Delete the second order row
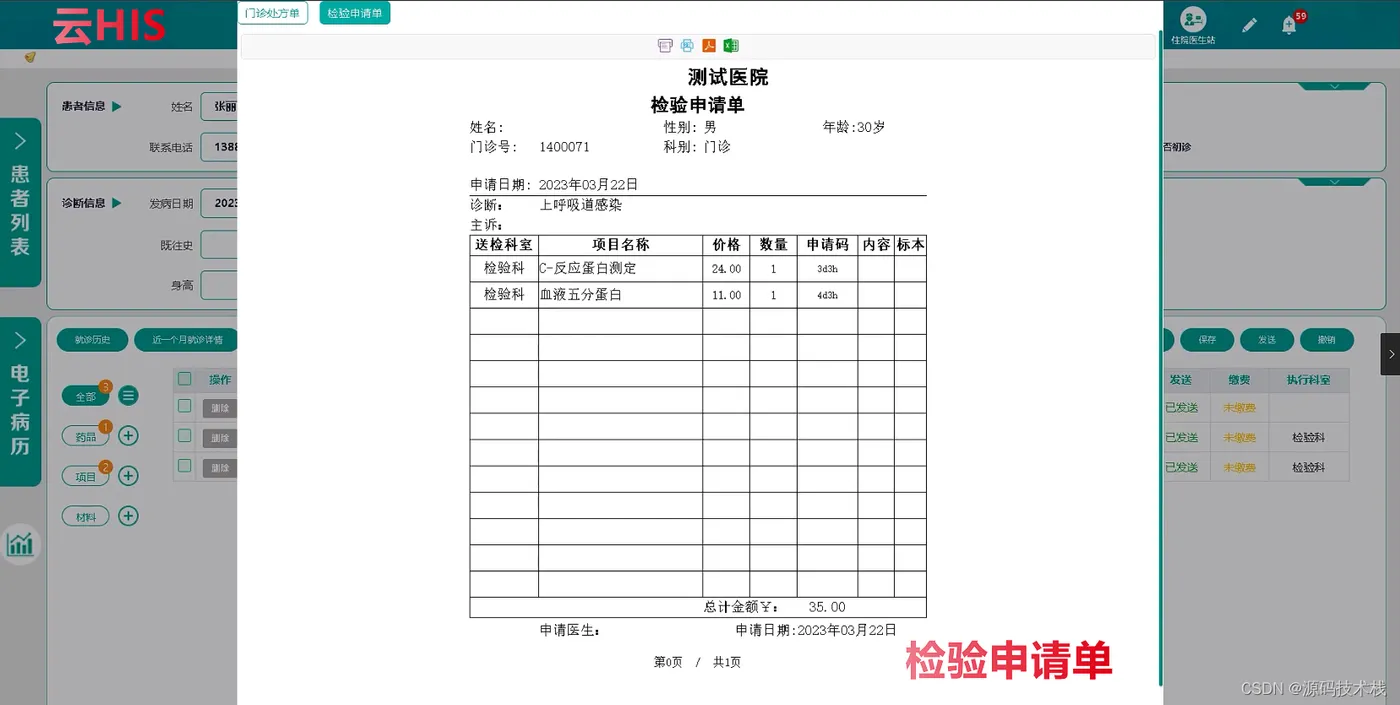Viewport: 1400px width, 705px height. [x=220, y=438]
